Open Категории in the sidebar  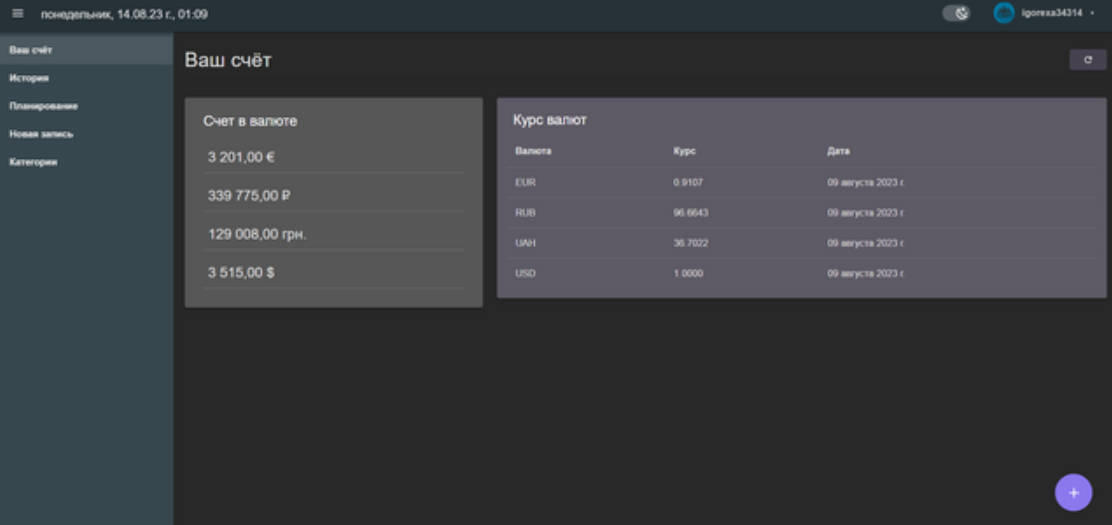(87, 162)
